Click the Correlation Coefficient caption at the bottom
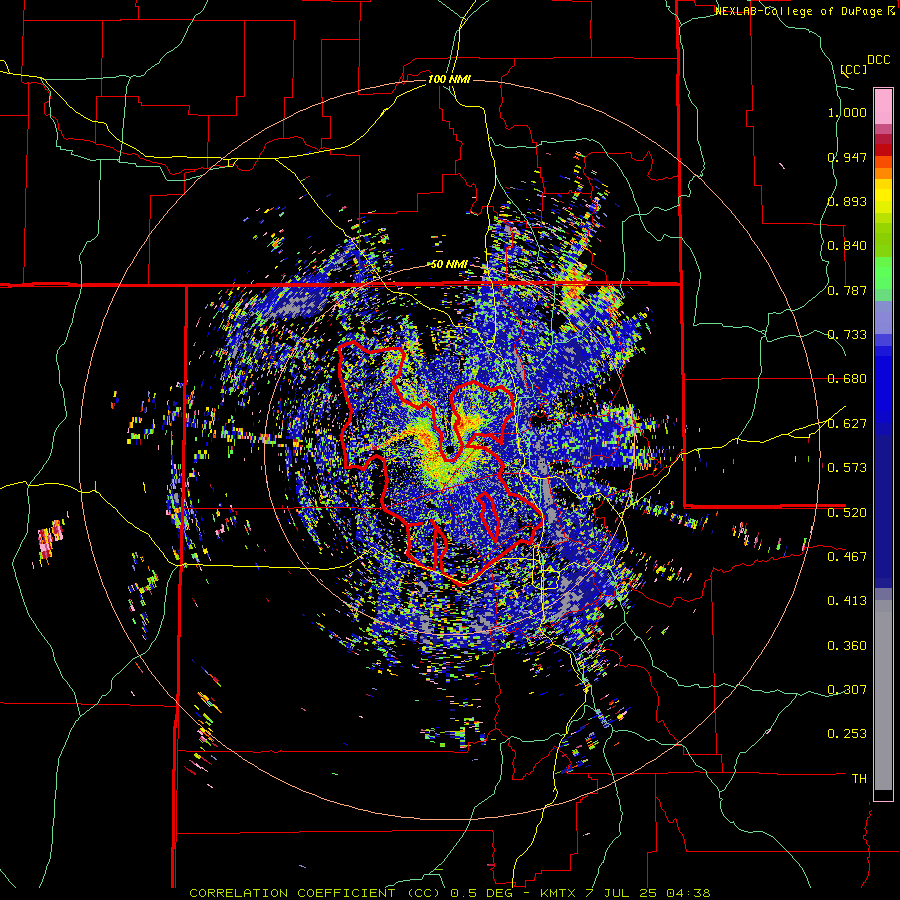 (x=449, y=893)
